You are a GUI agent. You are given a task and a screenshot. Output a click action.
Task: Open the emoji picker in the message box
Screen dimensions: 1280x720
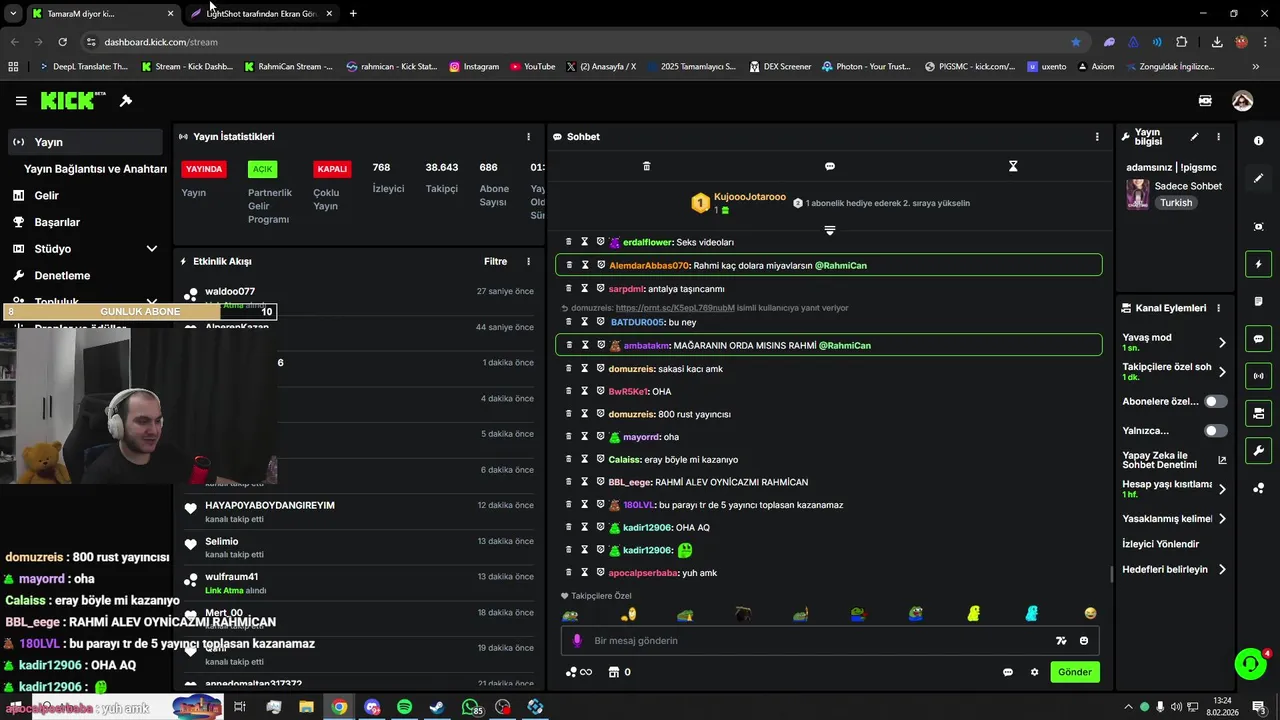coord(1084,641)
